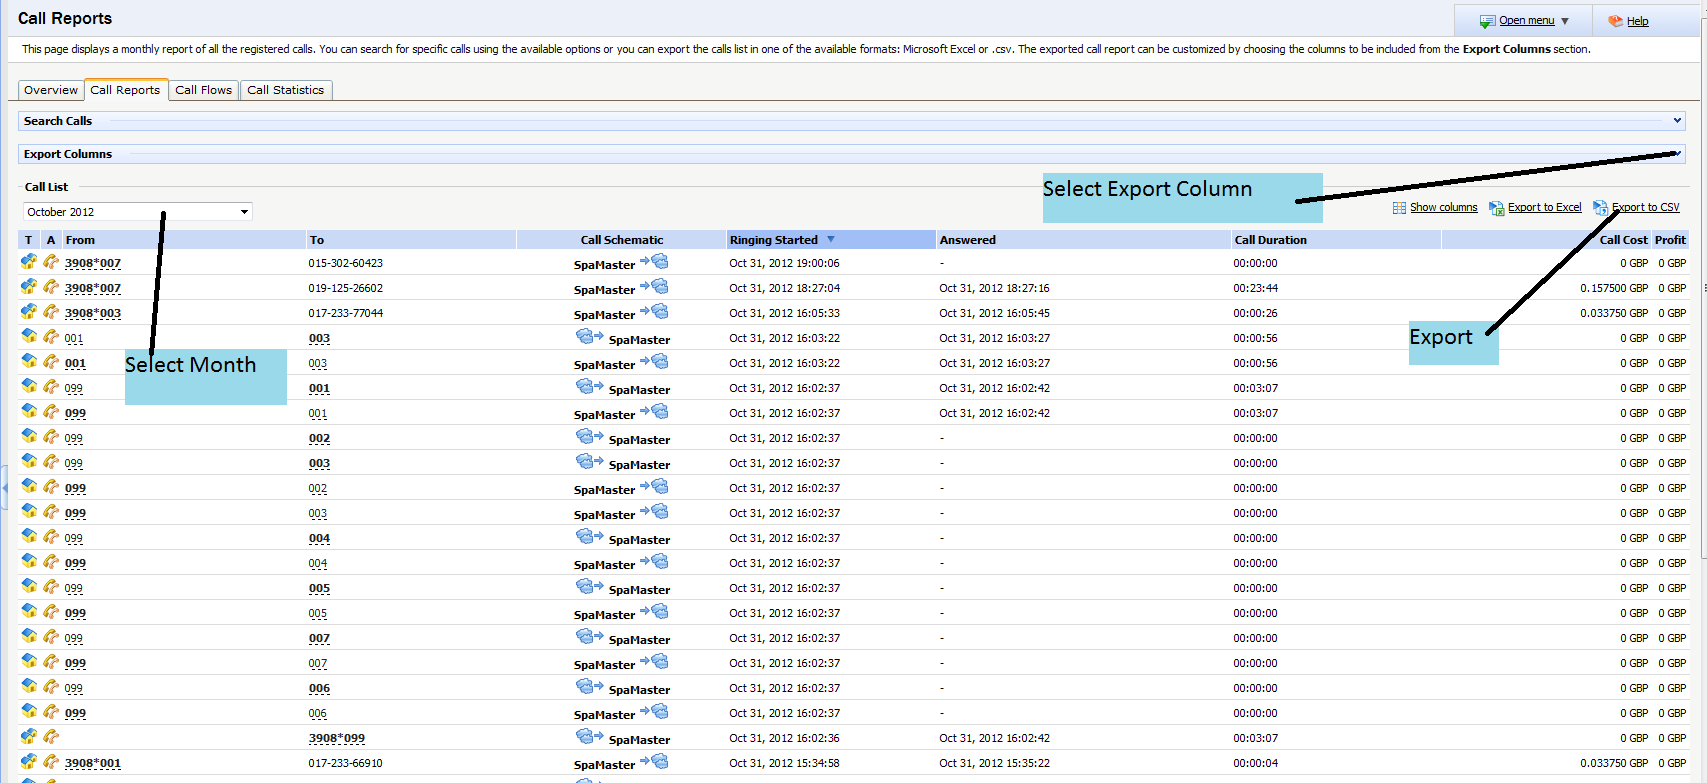1707x783 pixels.
Task: Open the Help link
Action: tap(1637, 21)
